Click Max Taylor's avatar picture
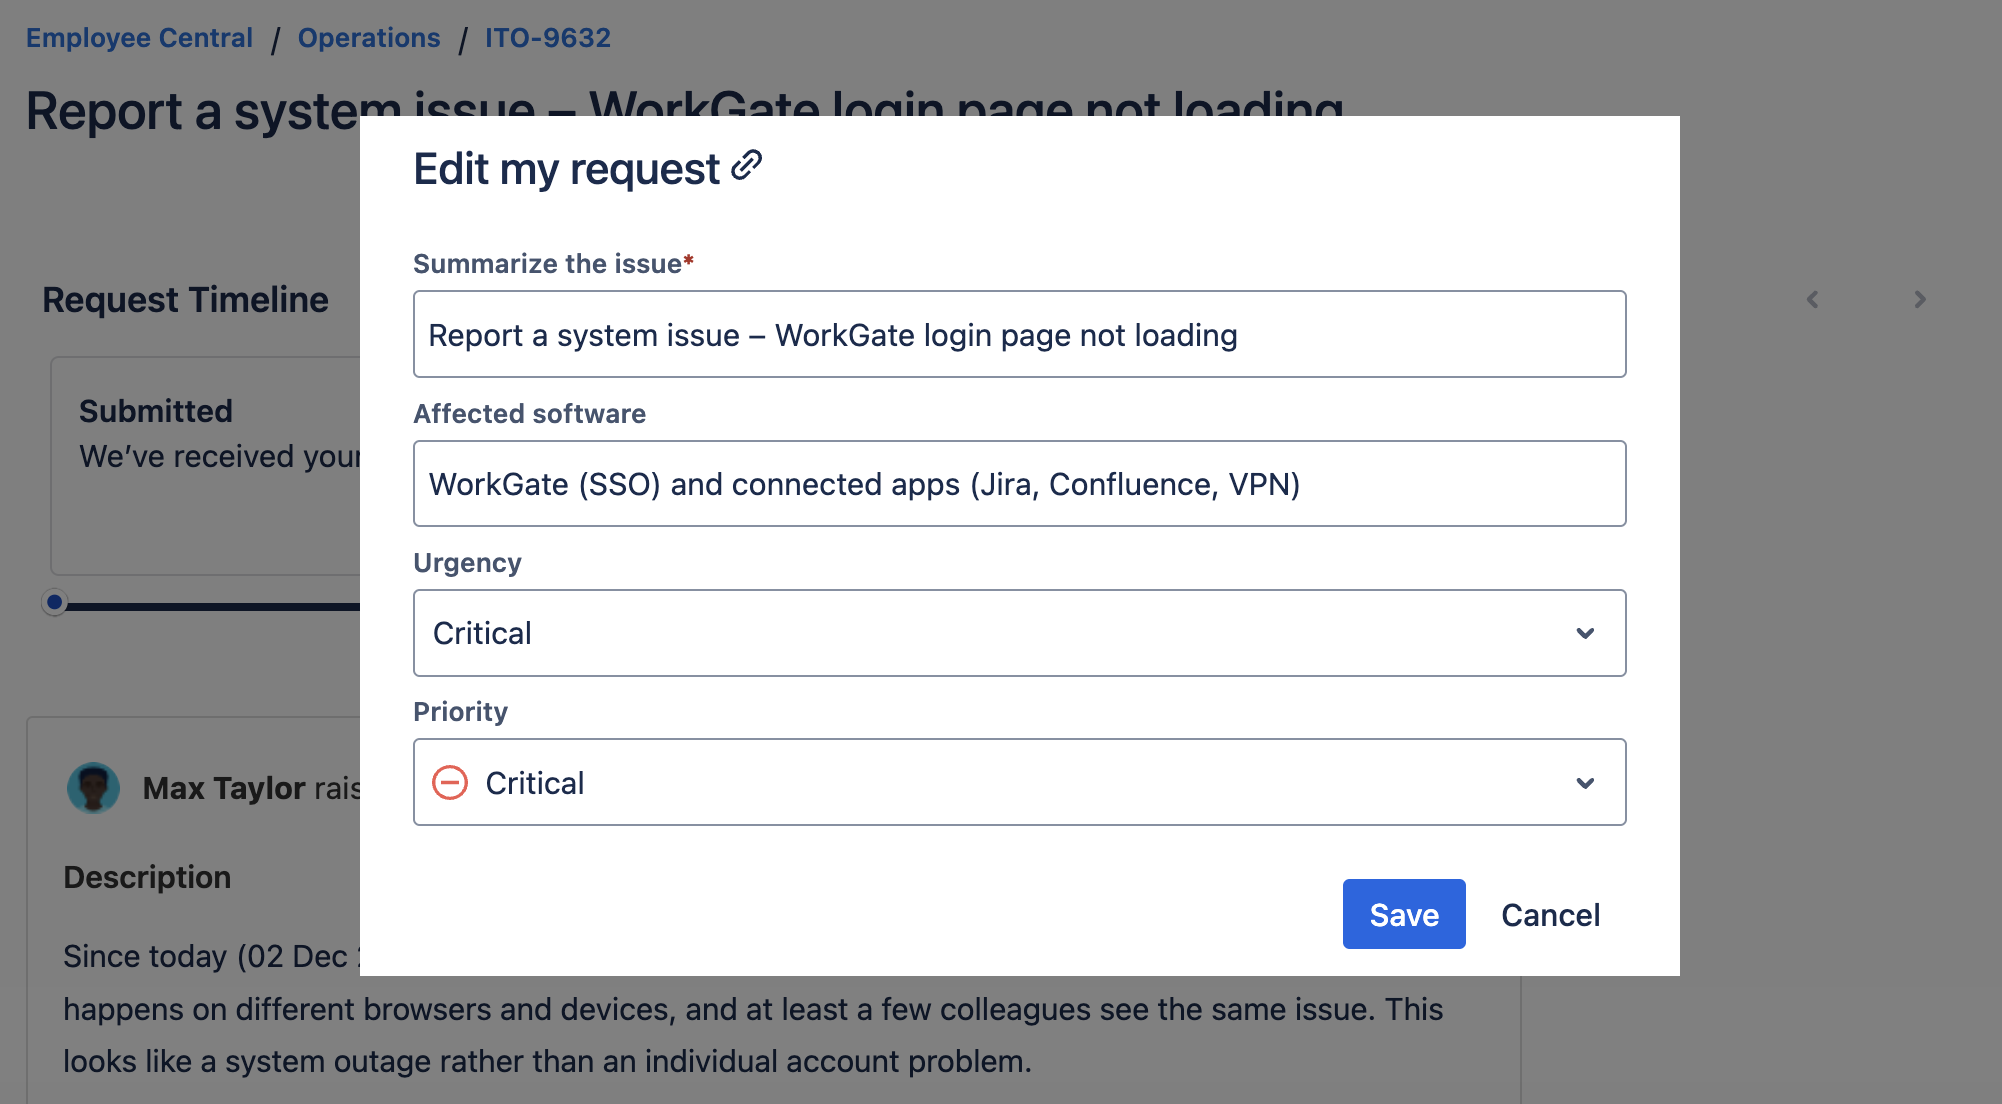This screenshot has width=2002, height=1104. pos(93,788)
